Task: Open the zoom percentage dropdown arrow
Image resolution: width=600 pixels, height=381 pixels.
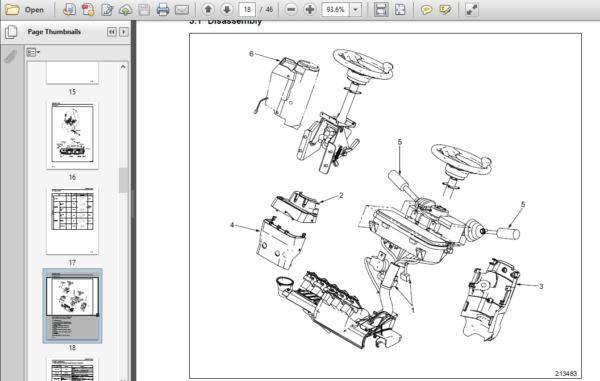Action: coord(355,10)
